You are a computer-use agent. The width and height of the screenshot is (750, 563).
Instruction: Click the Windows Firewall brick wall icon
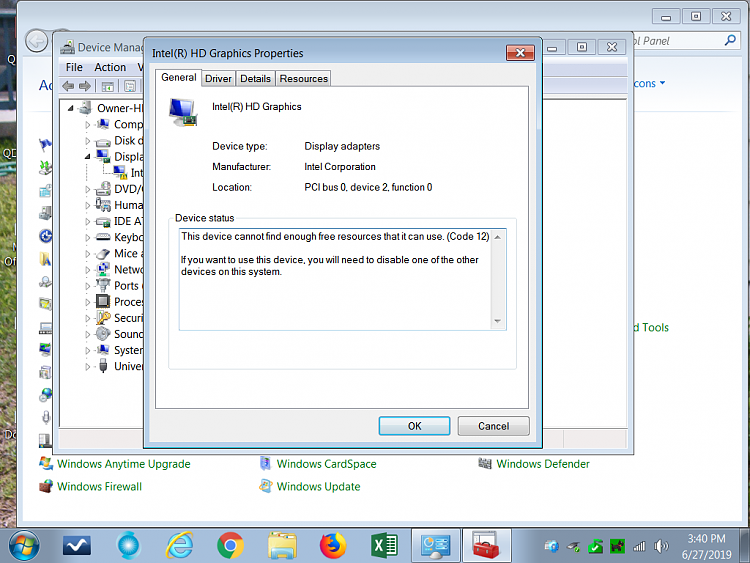pos(46,486)
